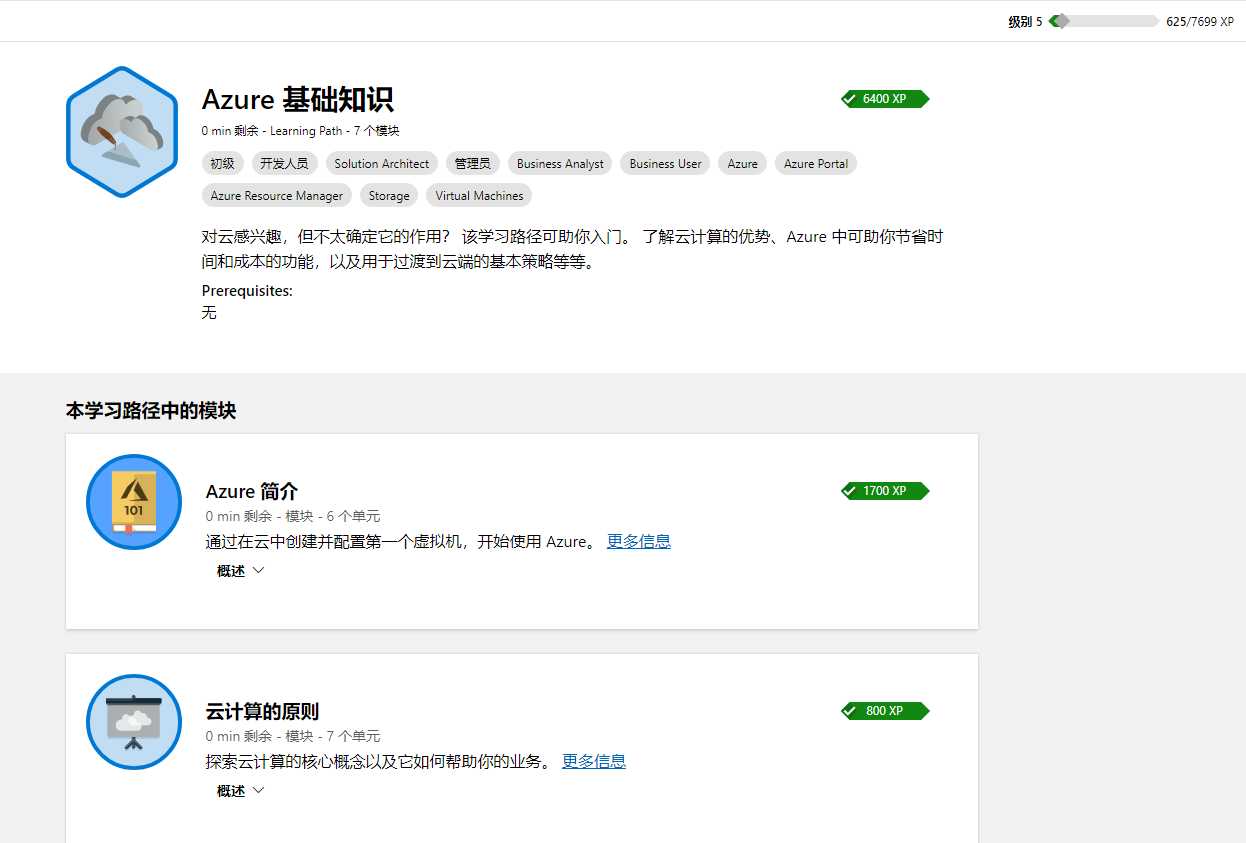Click the 0 min 剩余 - Learning Path - 7 个模块 line
Viewport: 1246px width, 843px height.
click(300, 131)
